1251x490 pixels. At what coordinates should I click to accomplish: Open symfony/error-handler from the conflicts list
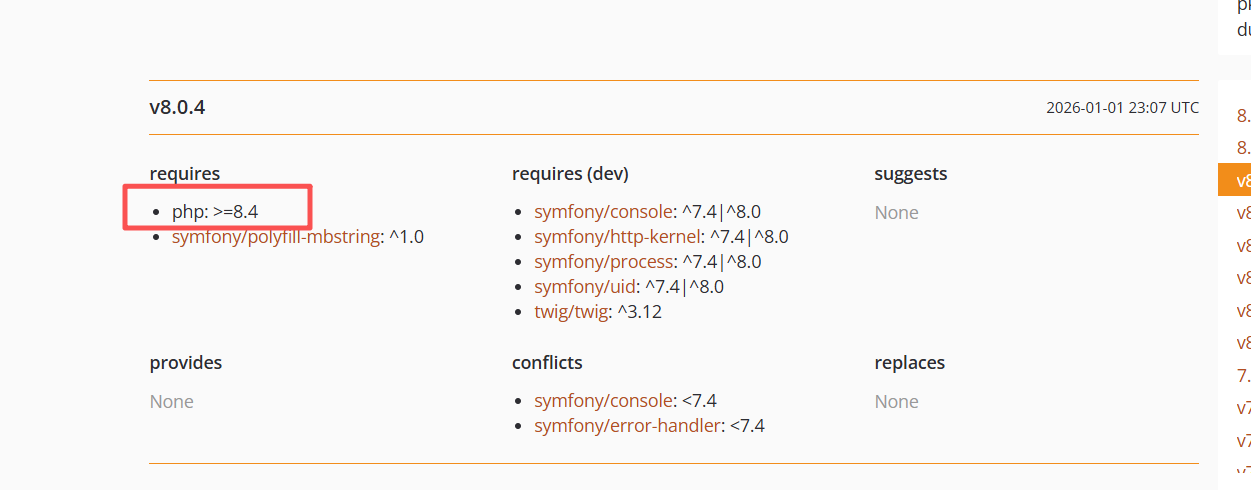pyautogui.click(x=627, y=426)
